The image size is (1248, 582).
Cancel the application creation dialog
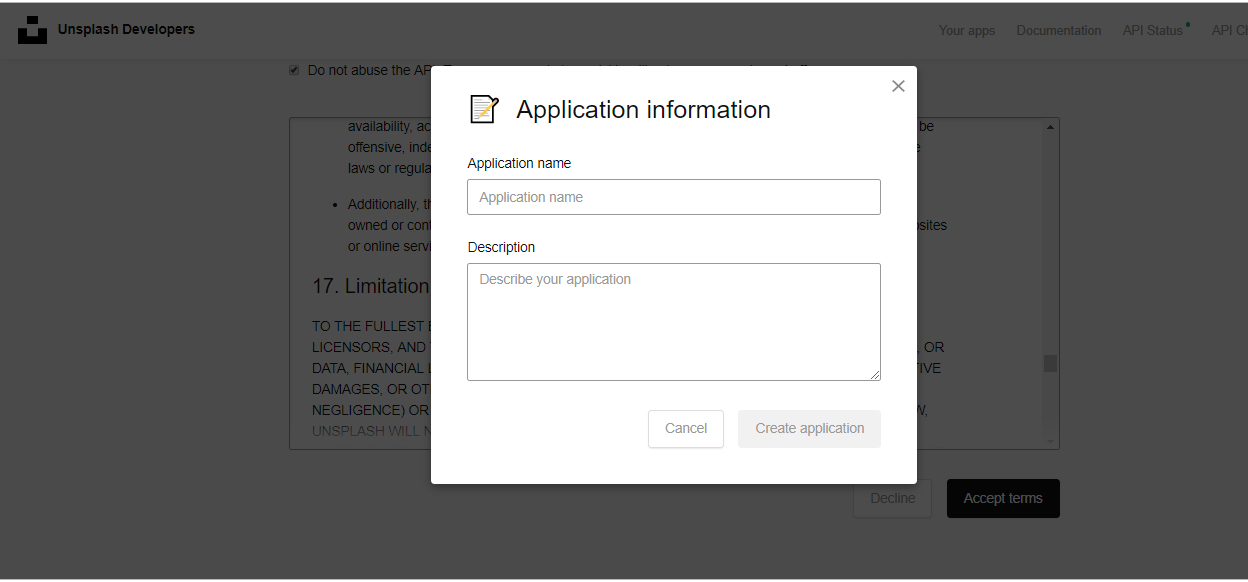point(686,428)
